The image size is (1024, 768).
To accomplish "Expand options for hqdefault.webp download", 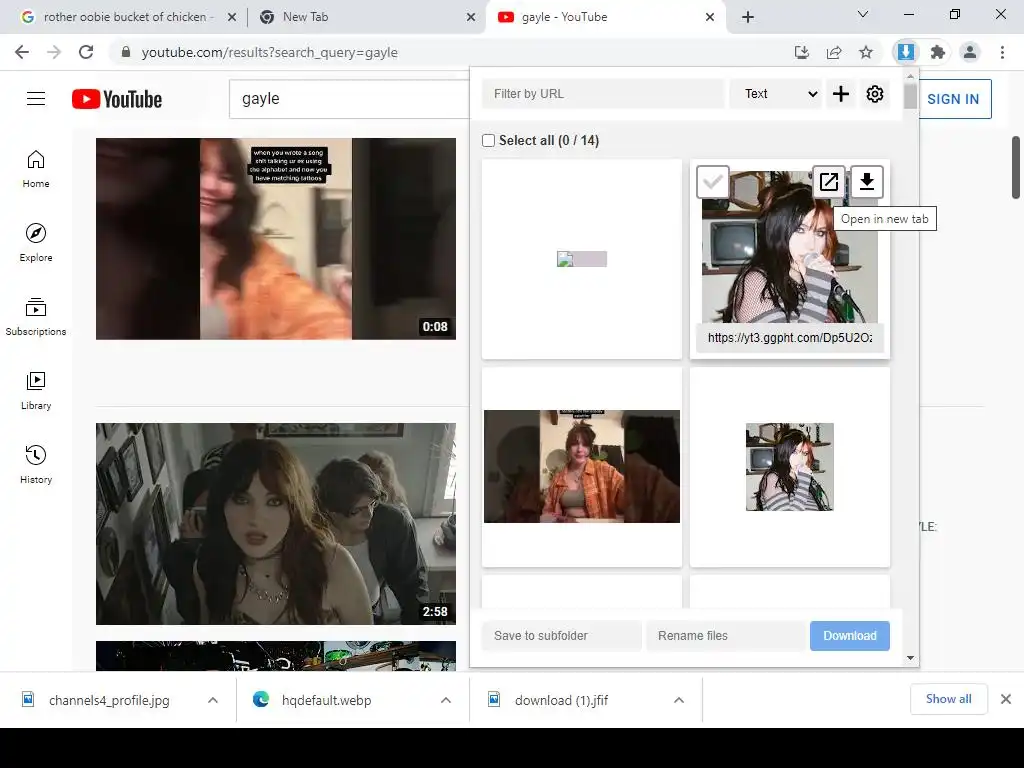I will (446, 700).
